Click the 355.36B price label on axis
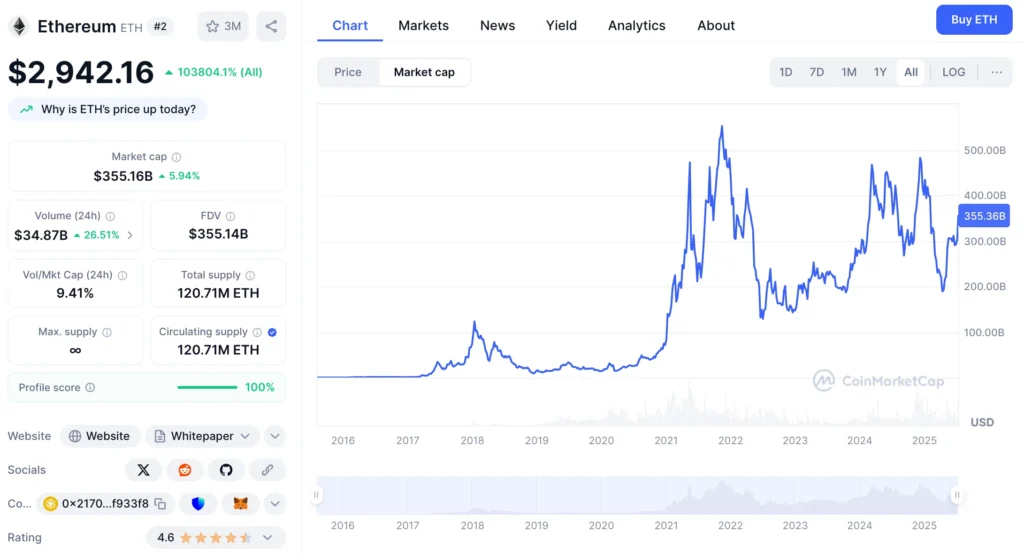Screen dimensions: 1024x555 [x=984, y=216]
